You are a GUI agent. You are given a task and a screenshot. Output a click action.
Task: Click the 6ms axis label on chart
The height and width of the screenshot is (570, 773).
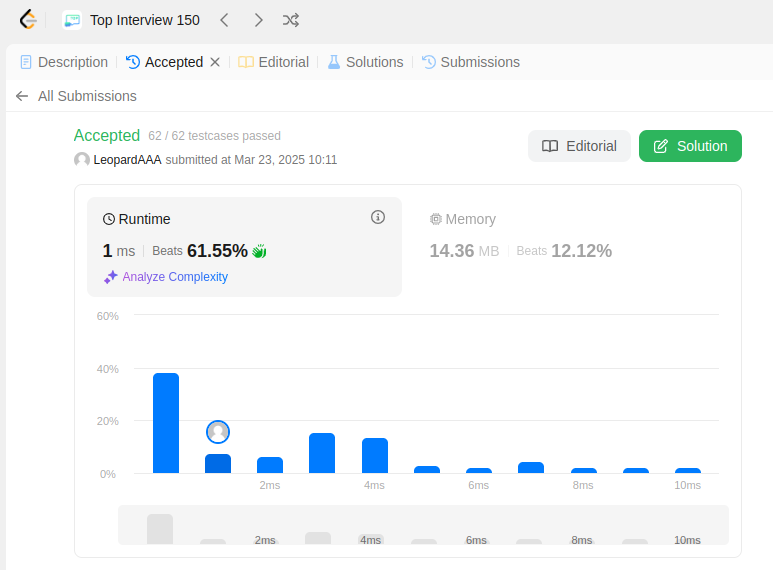point(479,485)
